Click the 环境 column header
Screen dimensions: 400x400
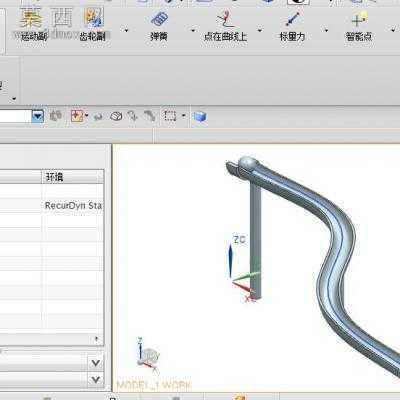coord(72,177)
